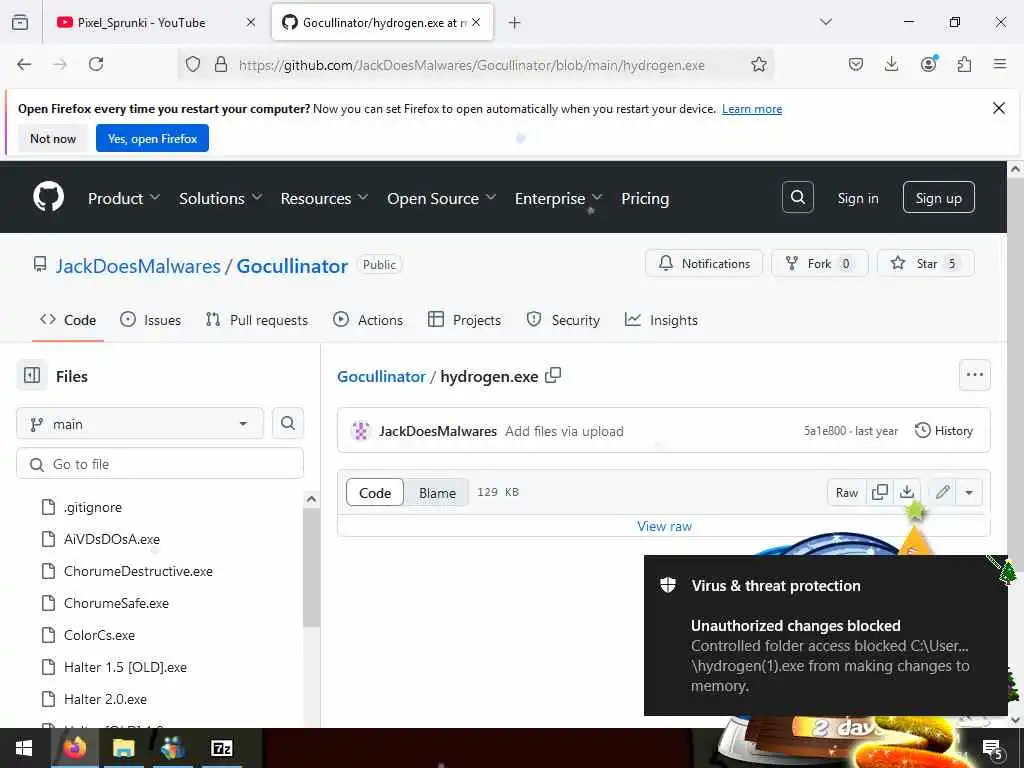This screenshot has height=768, width=1024.
Task: Open the Firefox account icon
Action: click(928, 64)
